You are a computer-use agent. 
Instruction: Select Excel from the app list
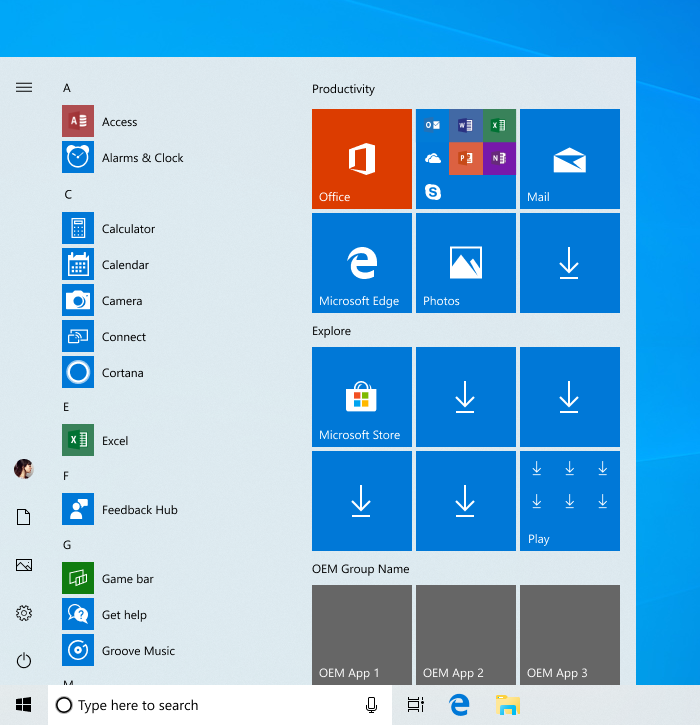(115, 441)
